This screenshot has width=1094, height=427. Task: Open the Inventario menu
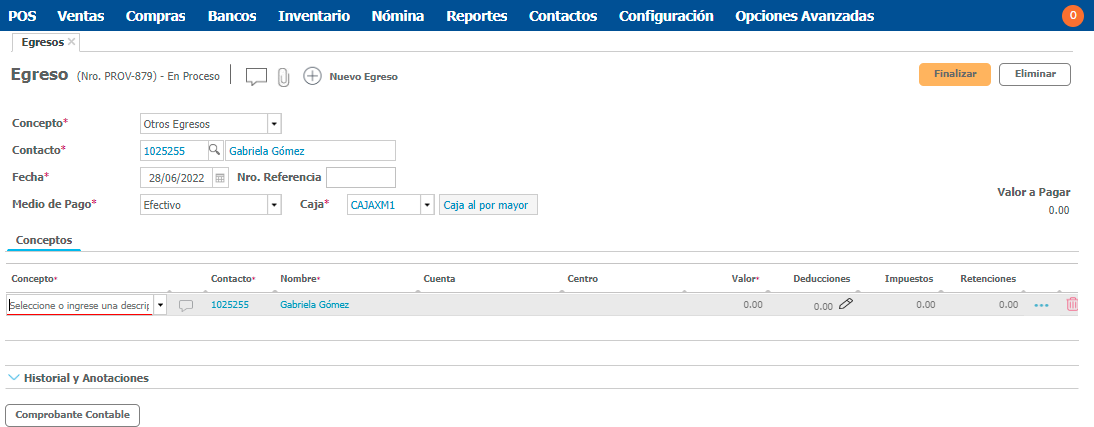(314, 16)
